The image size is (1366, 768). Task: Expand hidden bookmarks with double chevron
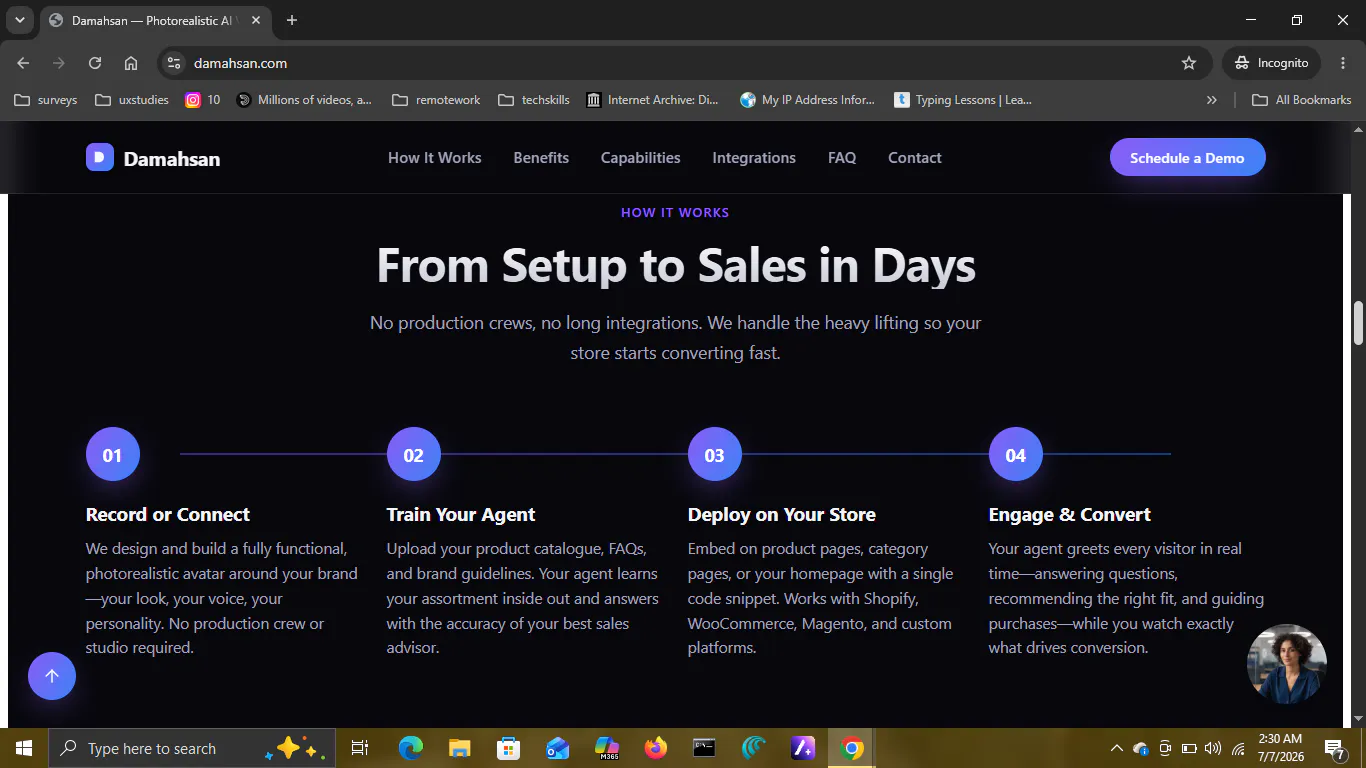click(1212, 100)
